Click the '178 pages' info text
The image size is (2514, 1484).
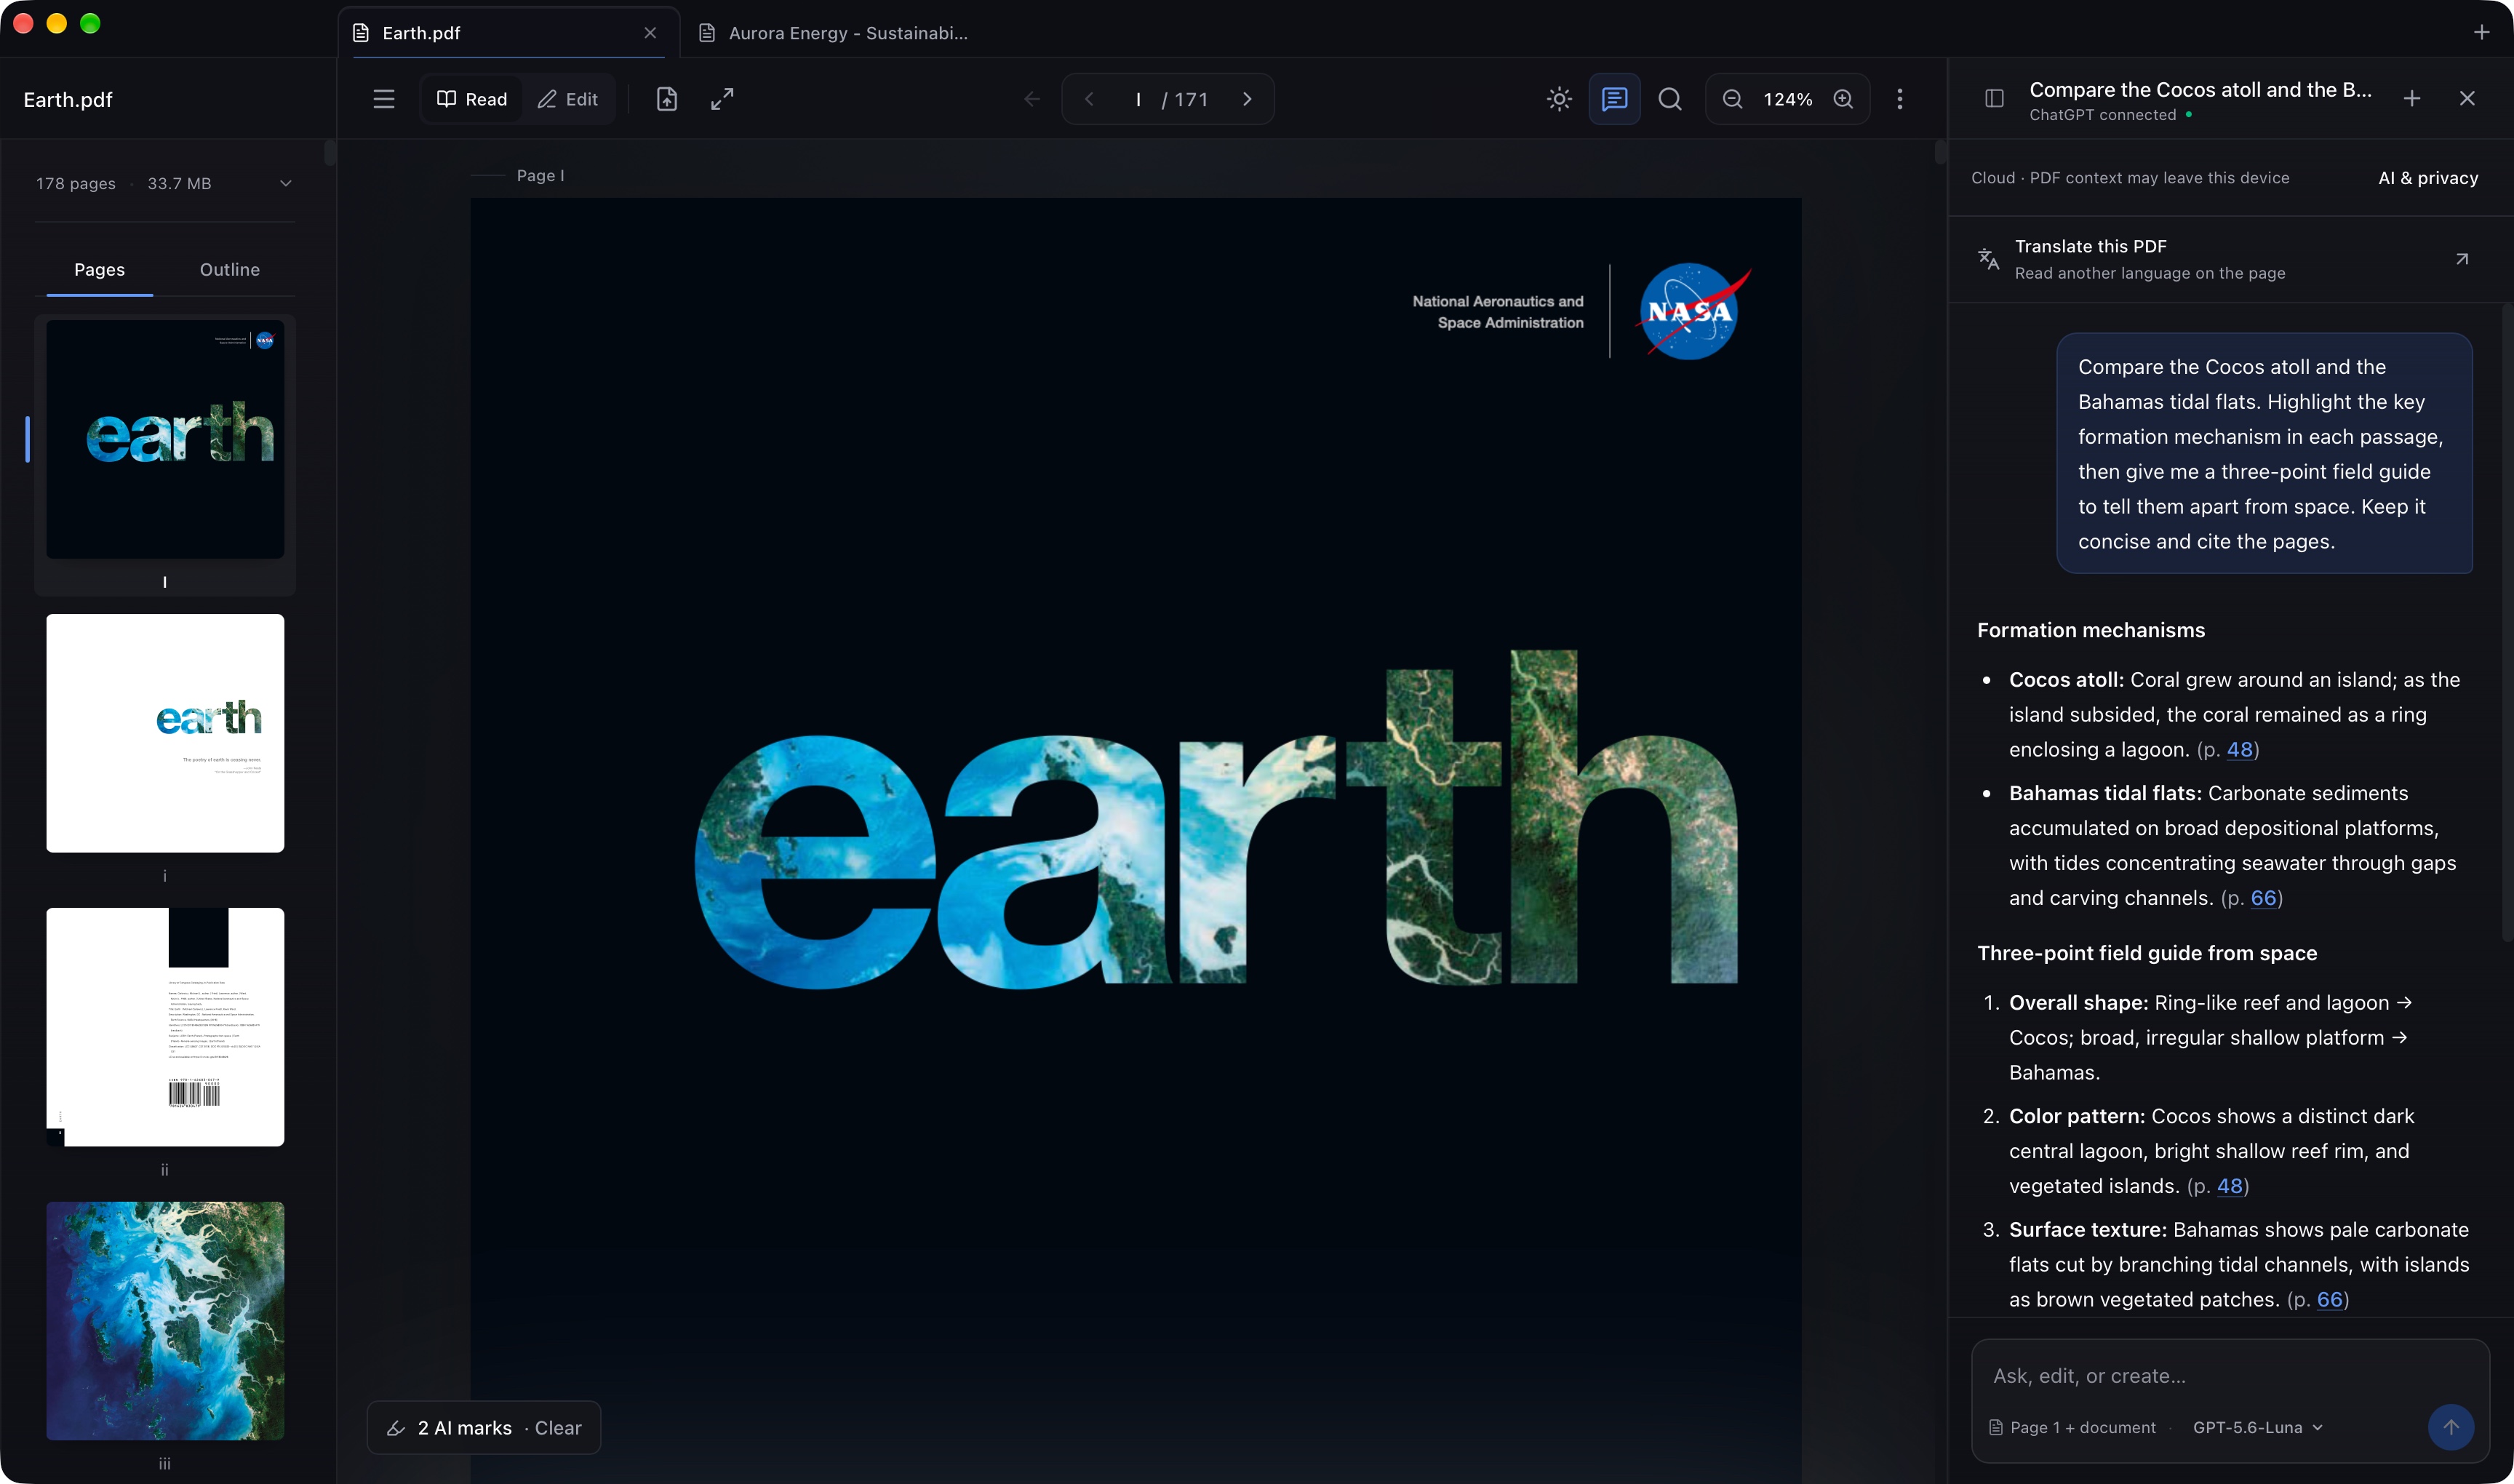(76, 183)
